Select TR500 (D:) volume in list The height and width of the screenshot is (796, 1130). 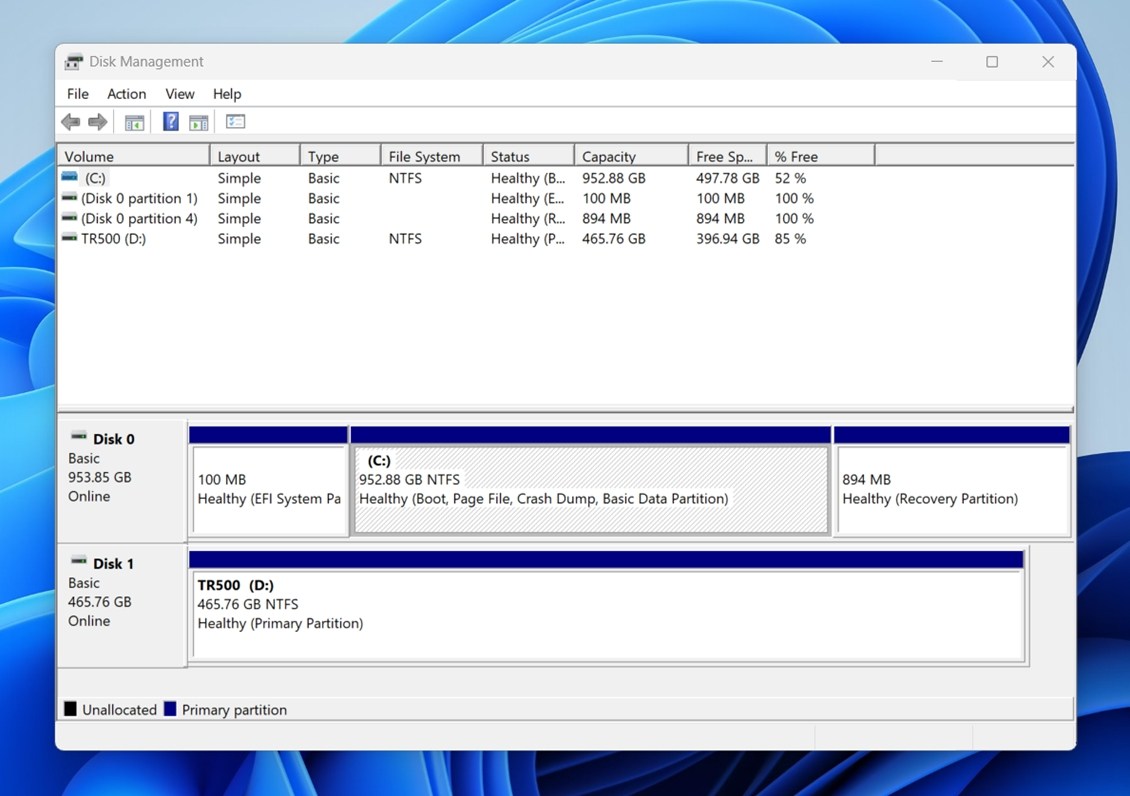(113, 238)
